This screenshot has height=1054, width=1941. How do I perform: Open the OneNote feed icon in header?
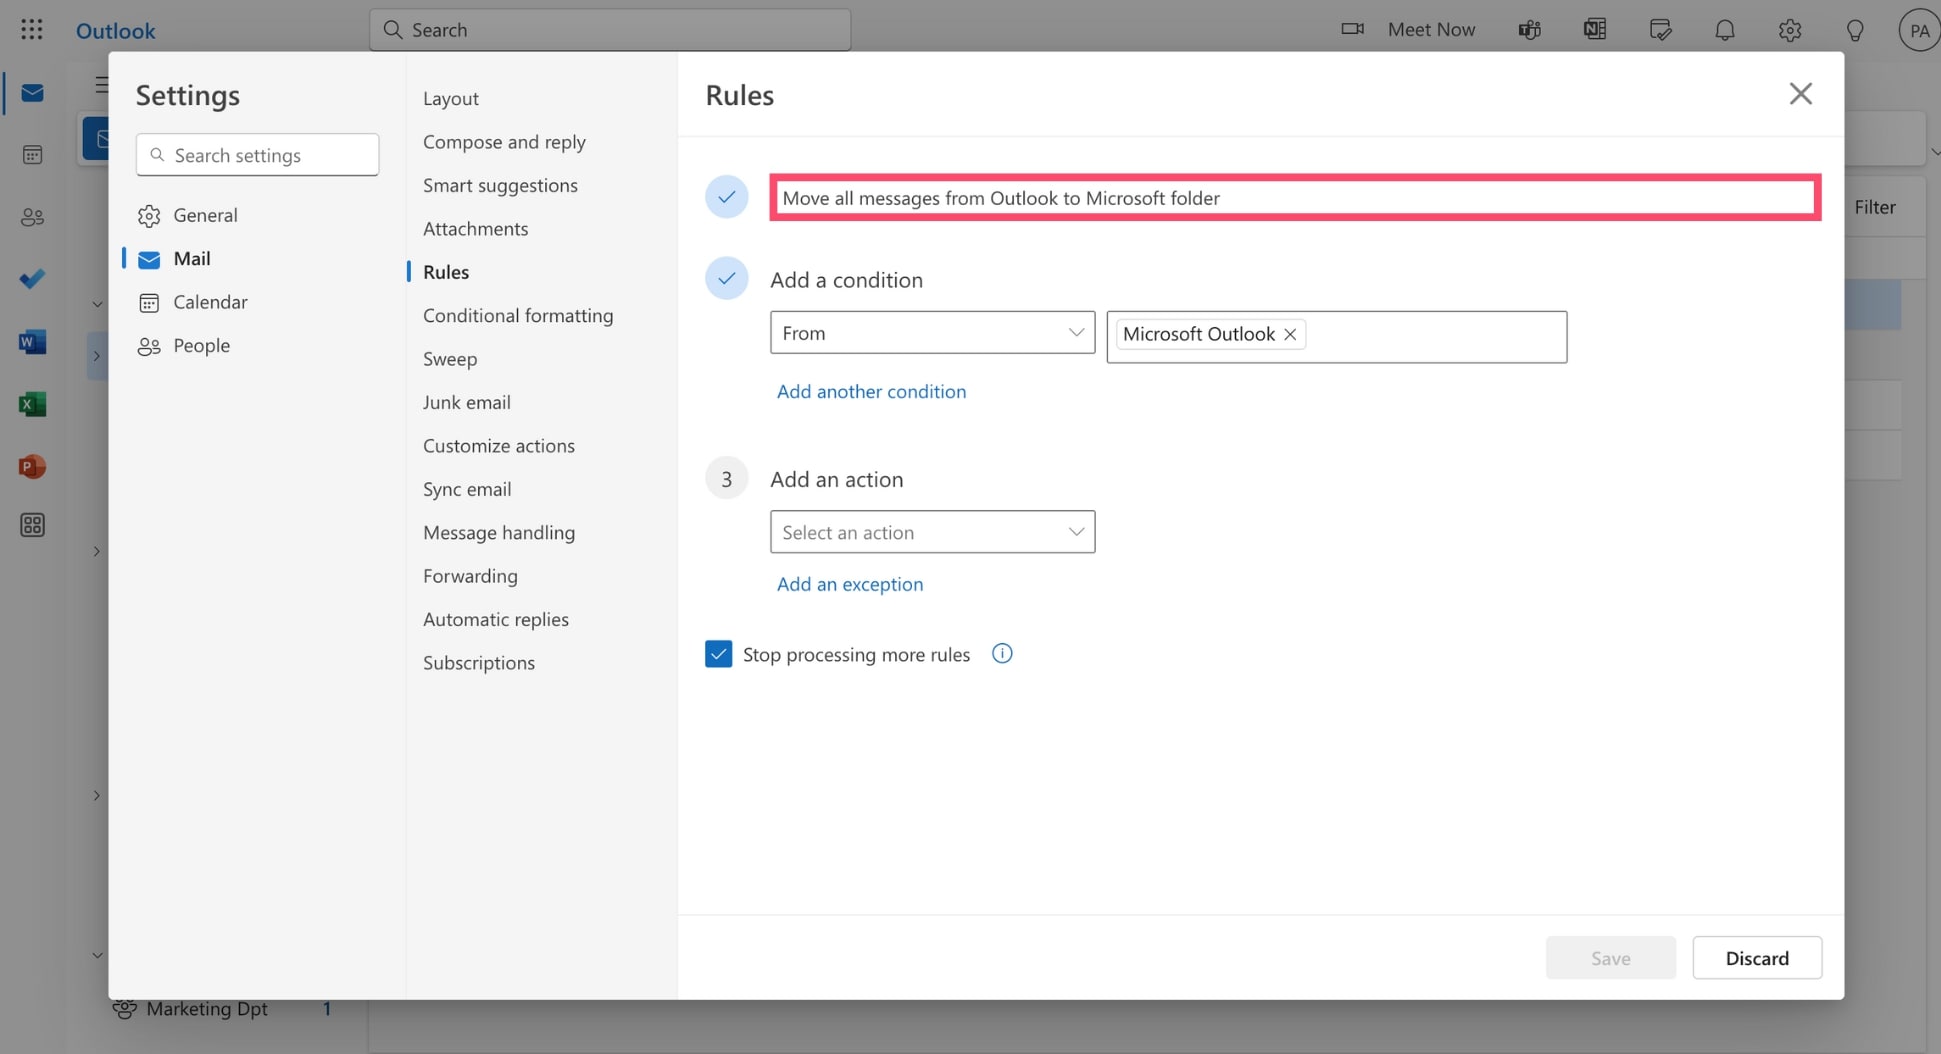coord(1595,30)
